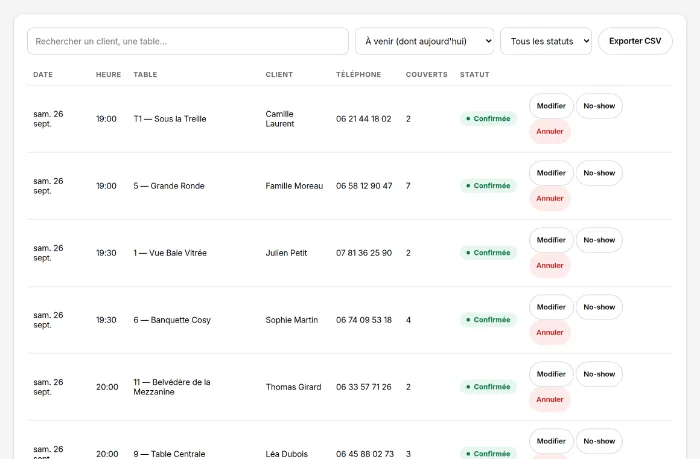Click the CLIENT column header

279,75
